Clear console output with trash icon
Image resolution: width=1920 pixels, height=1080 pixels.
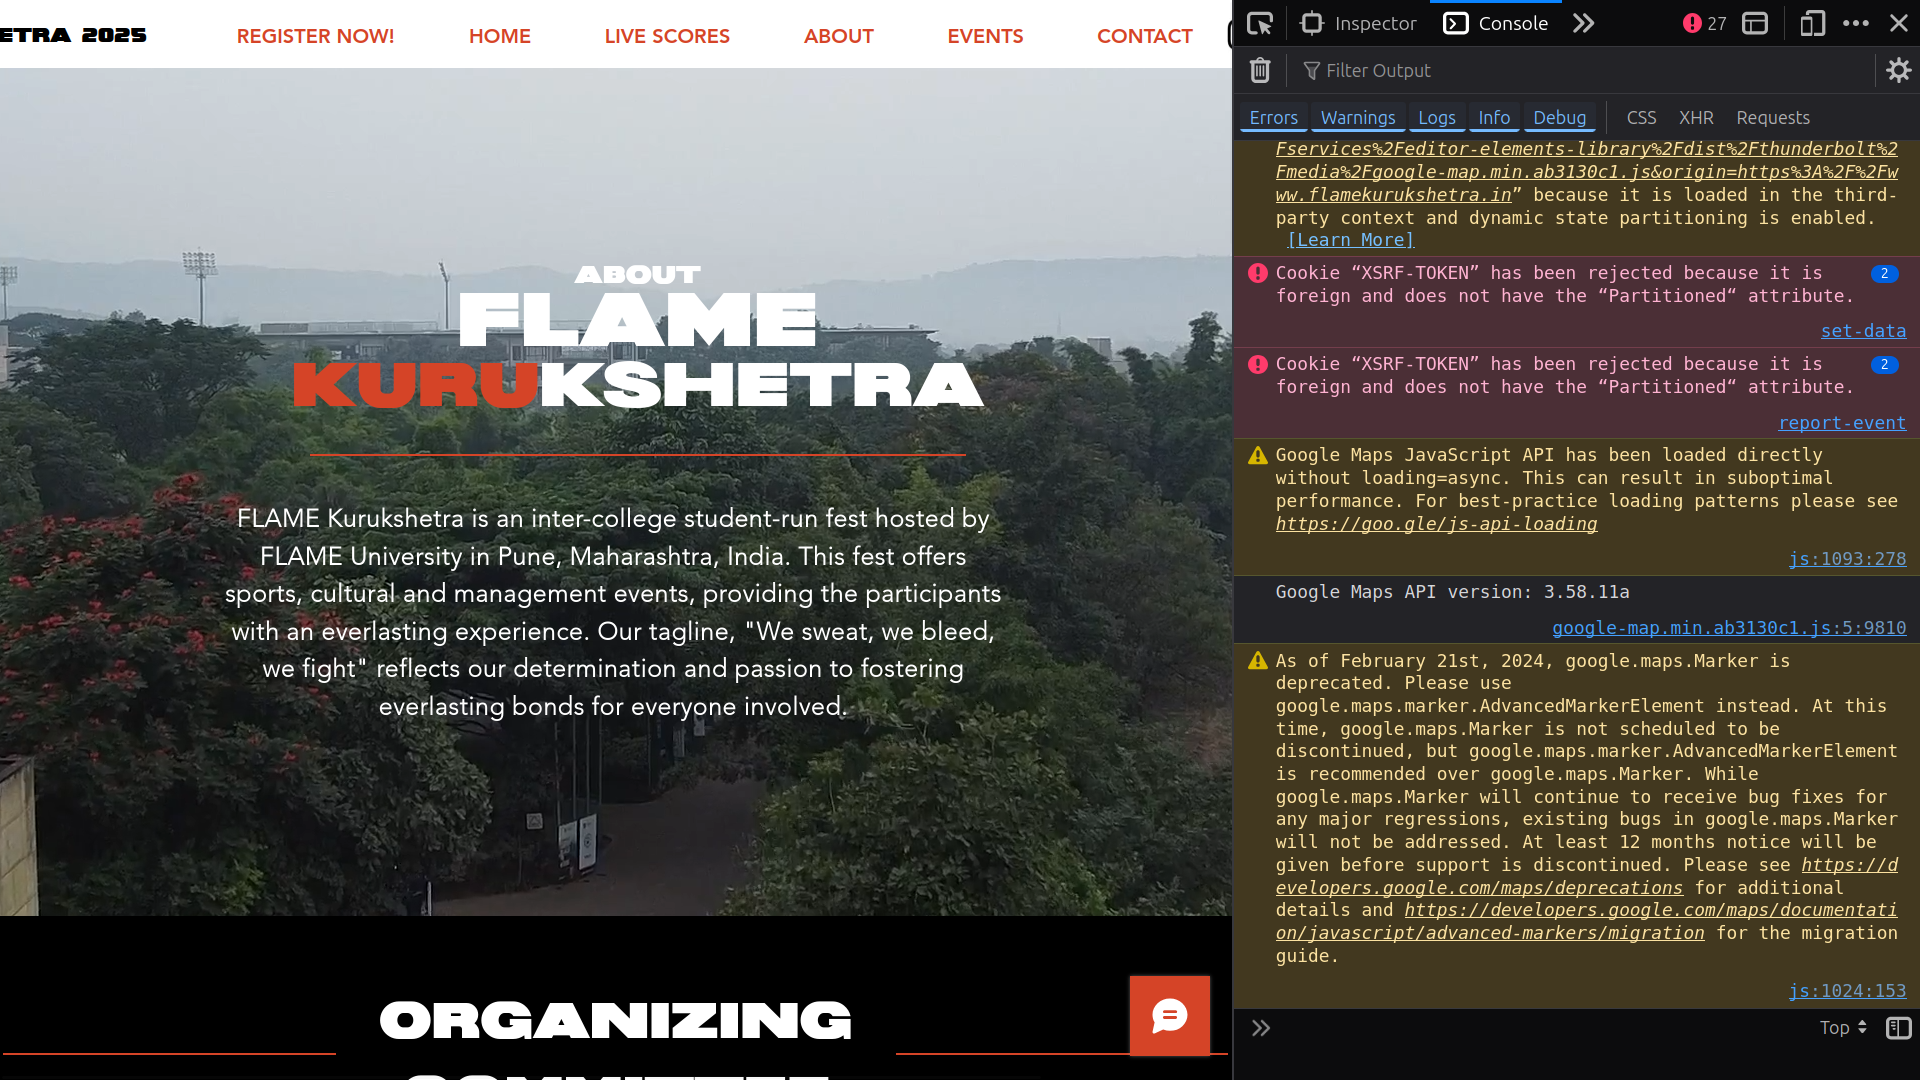[x=1260, y=70]
